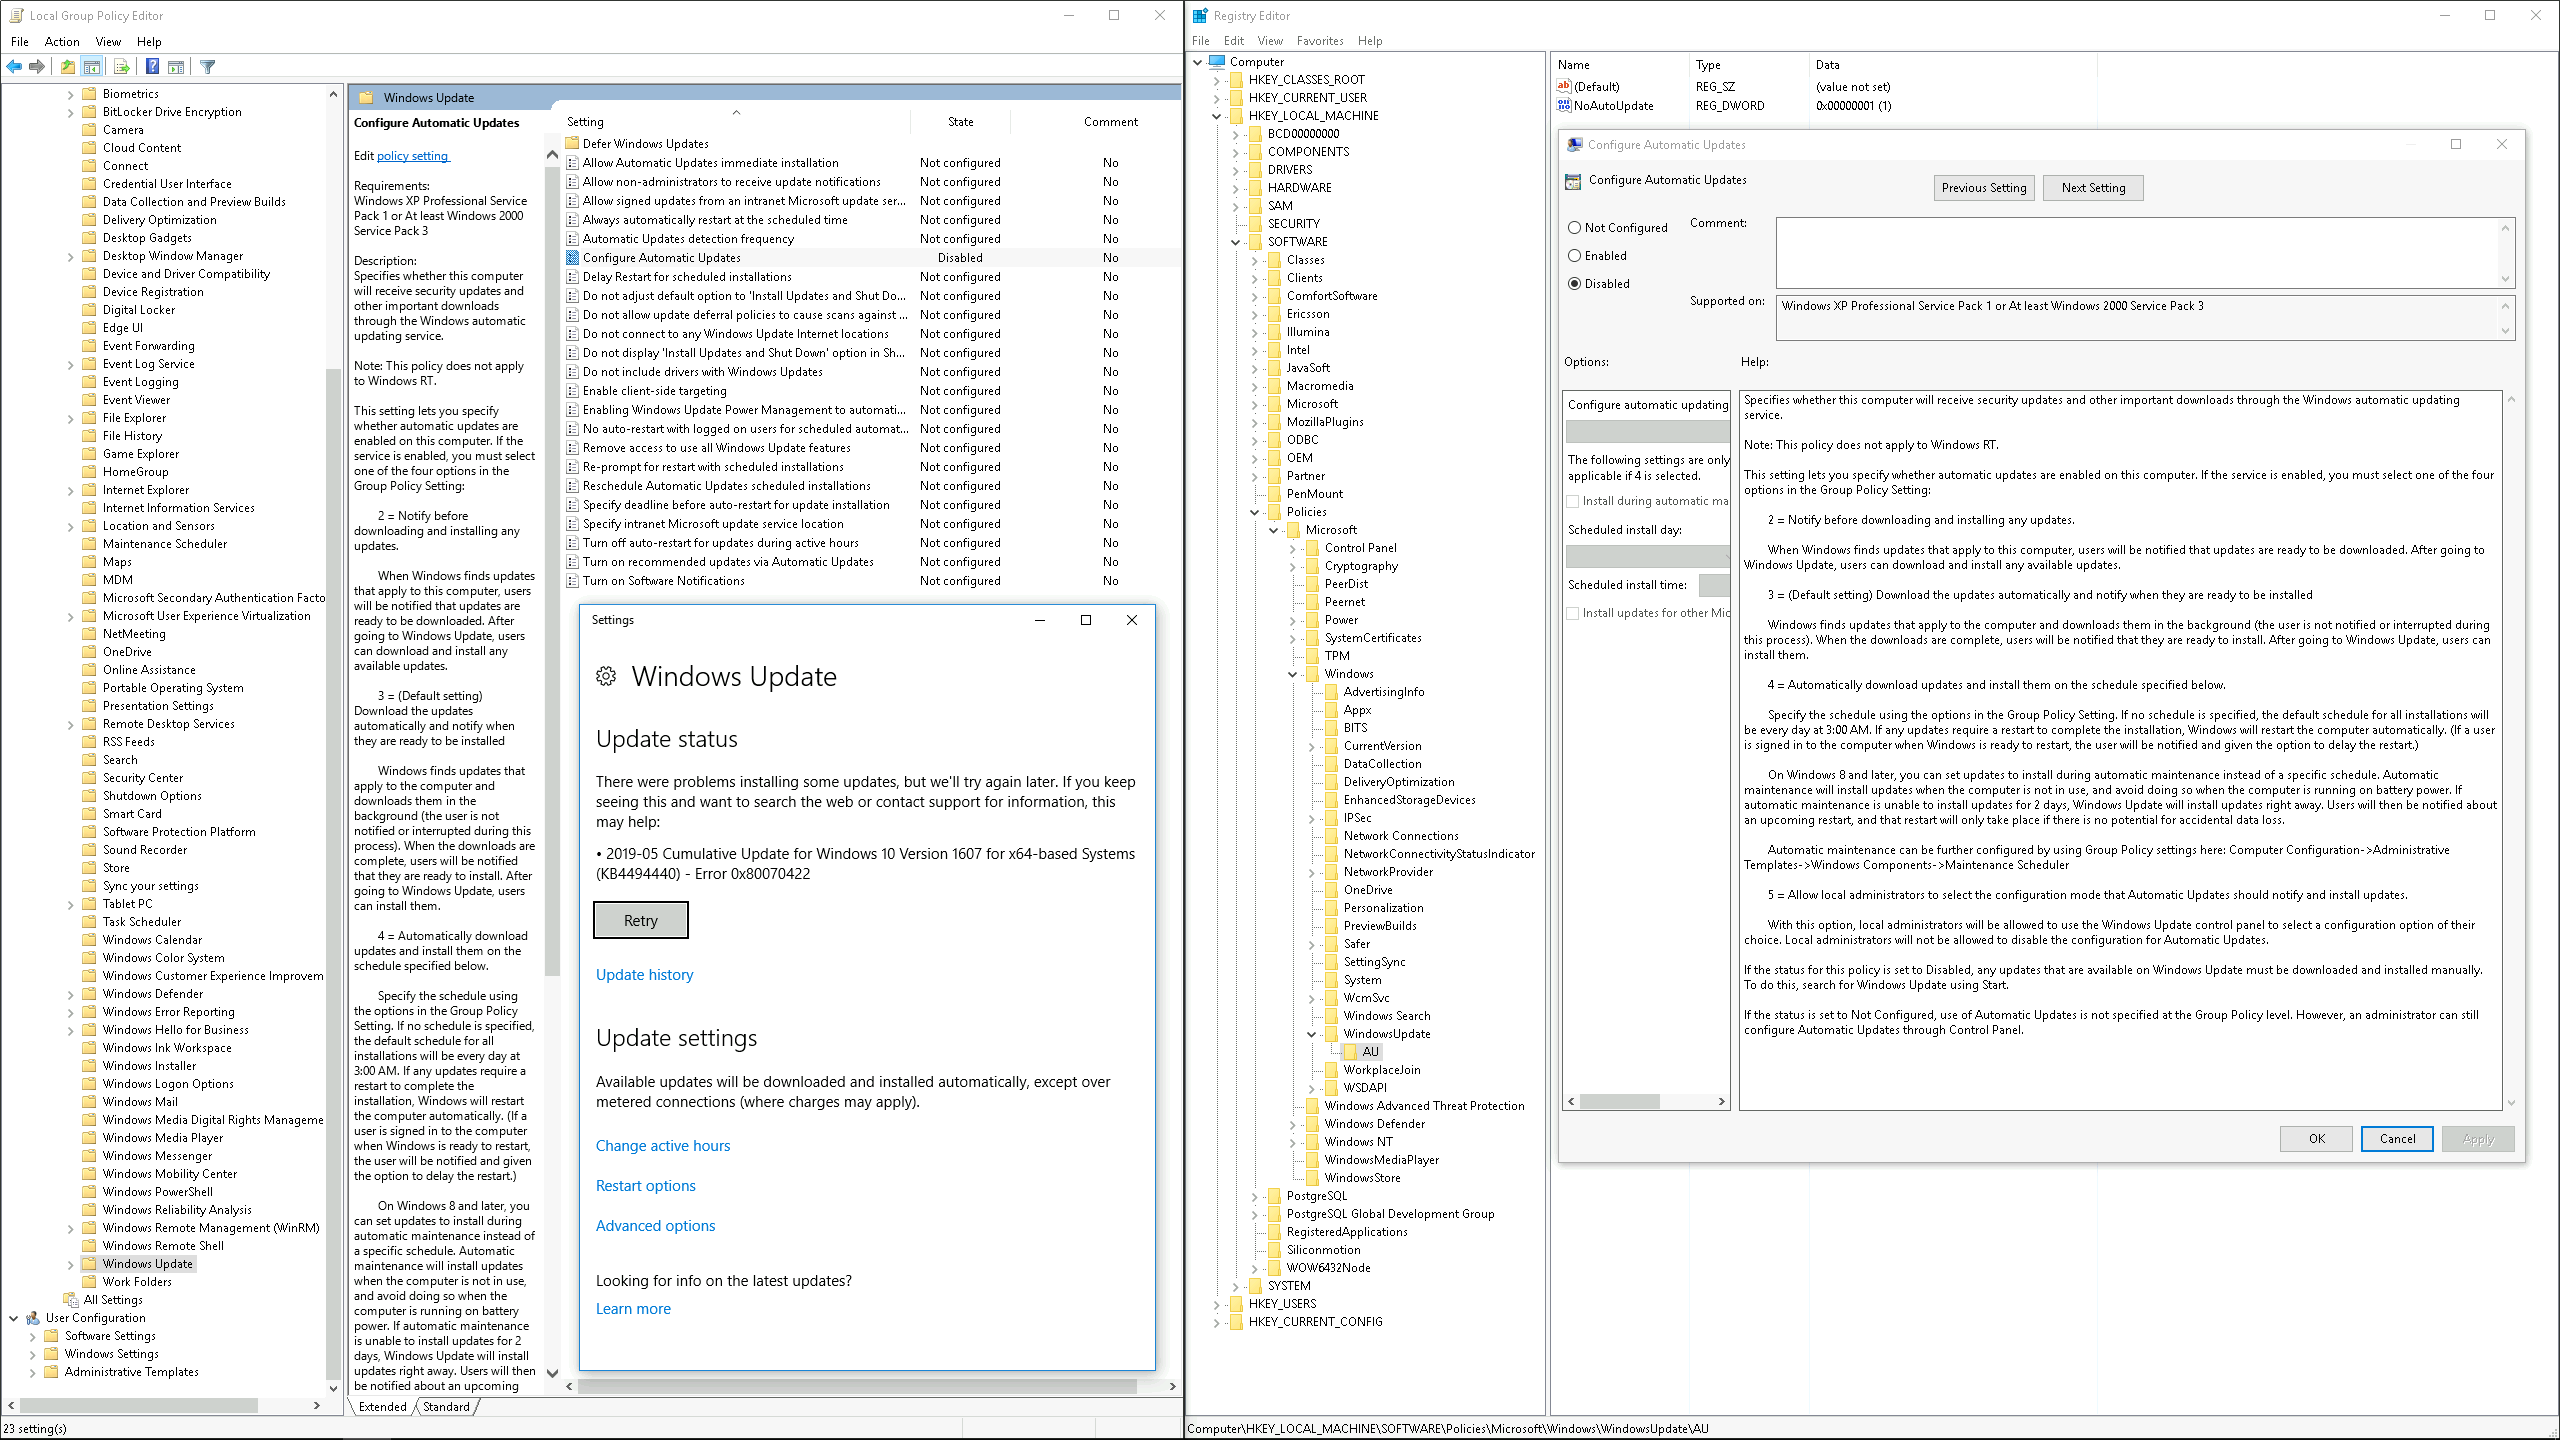This screenshot has width=2560, height=1440.
Task: Click Show/Hide Action Pane toolbar icon
Action: click(176, 67)
